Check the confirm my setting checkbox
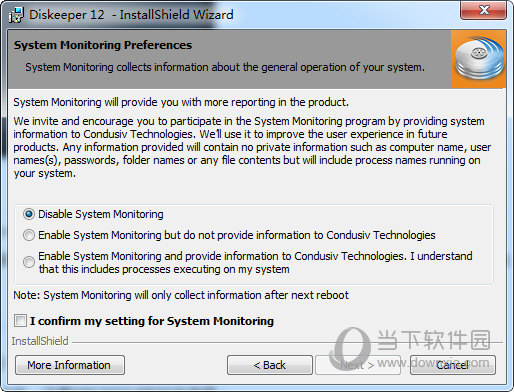Viewport: 514px width, 392px height. point(20,321)
